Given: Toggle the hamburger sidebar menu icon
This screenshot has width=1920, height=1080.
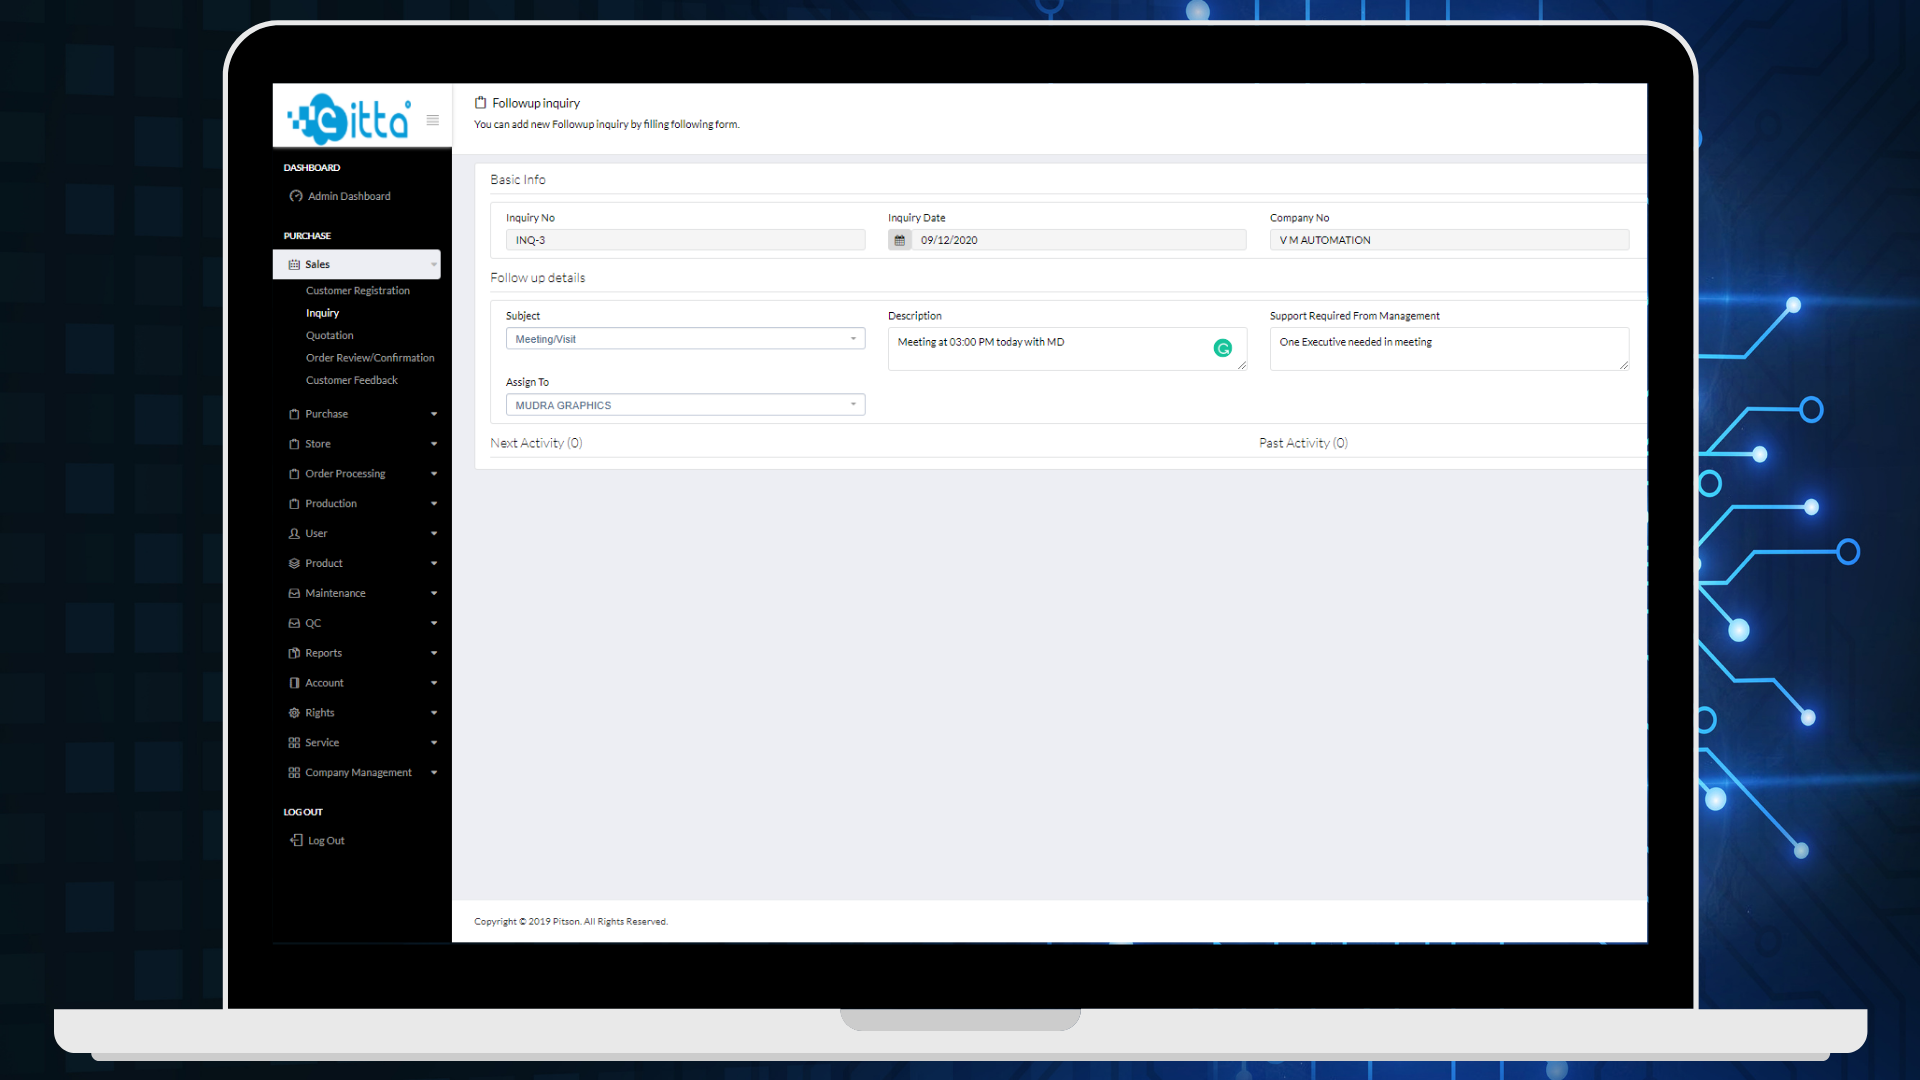Looking at the screenshot, I should click(x=433, y=120).
